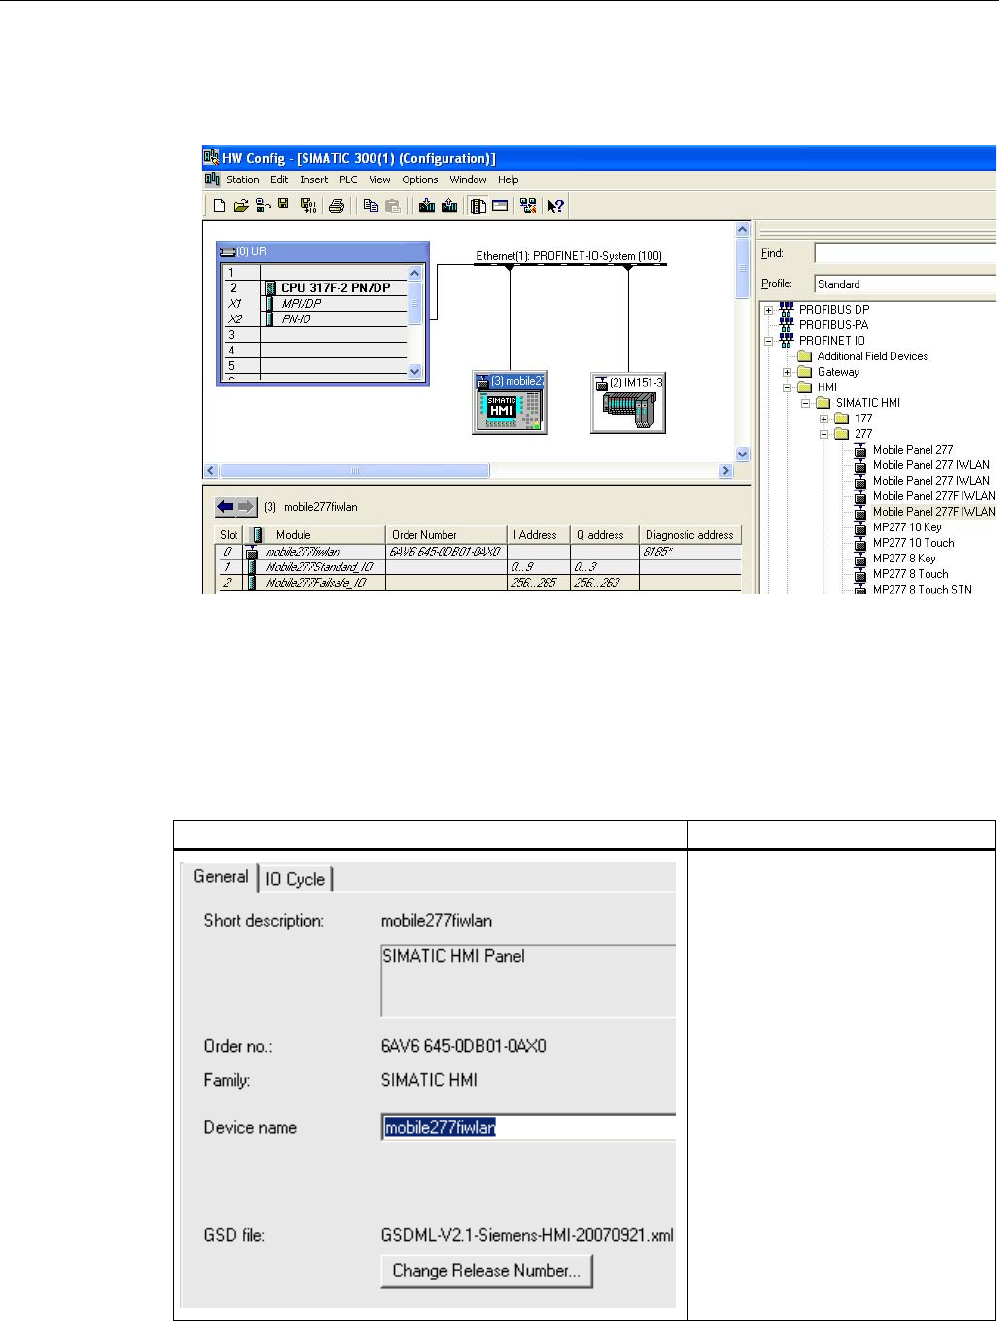
Task: Click the Configure Network icon
Action: (528, 206)
